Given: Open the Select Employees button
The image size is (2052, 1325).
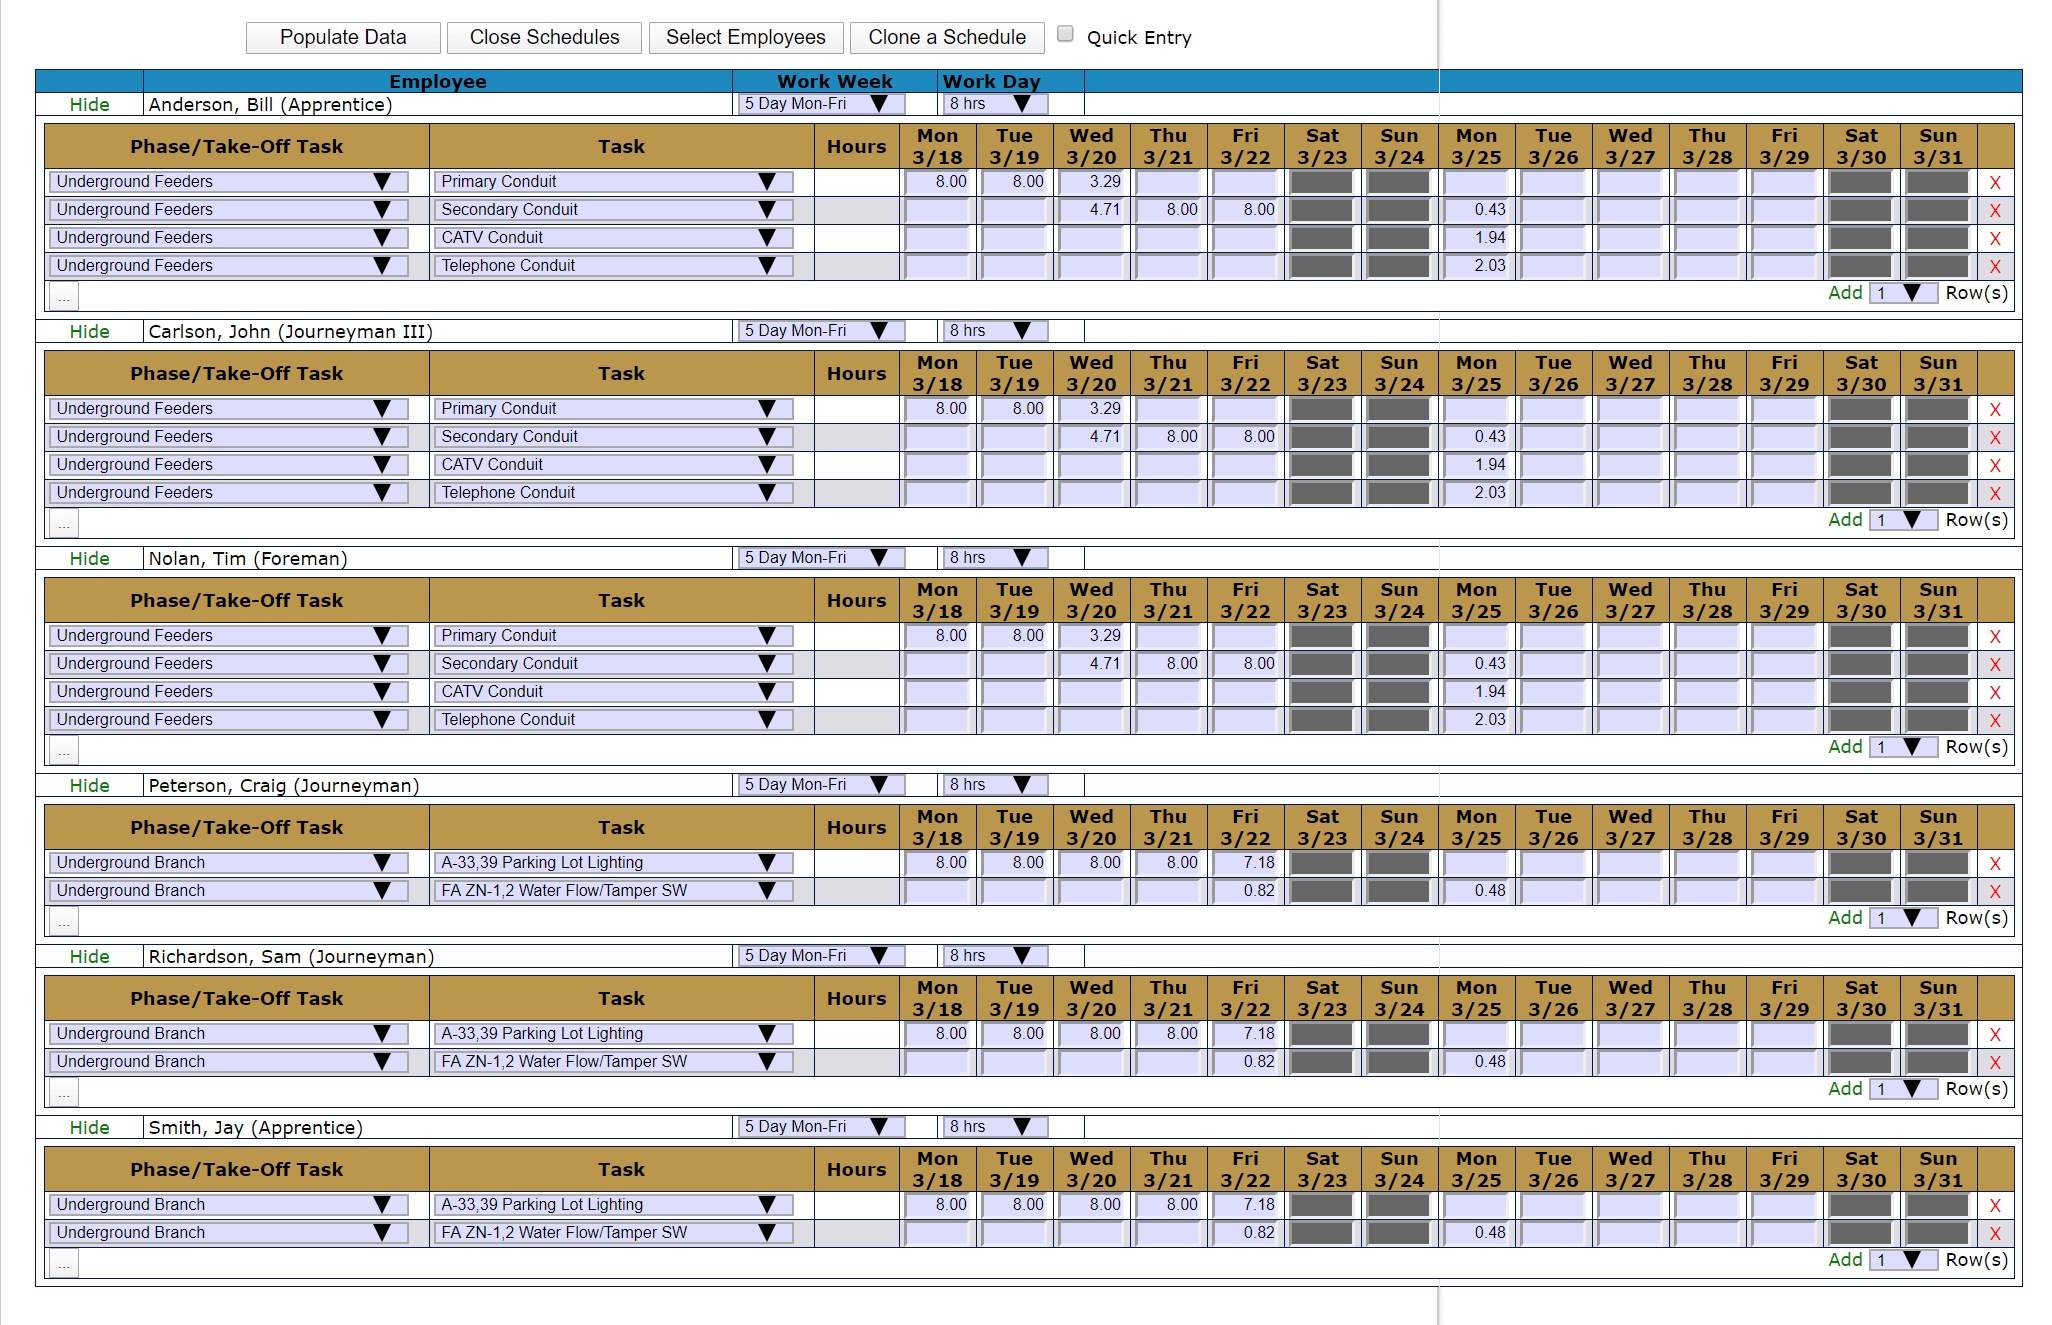Looking at the screenshot, I should 746,37.
